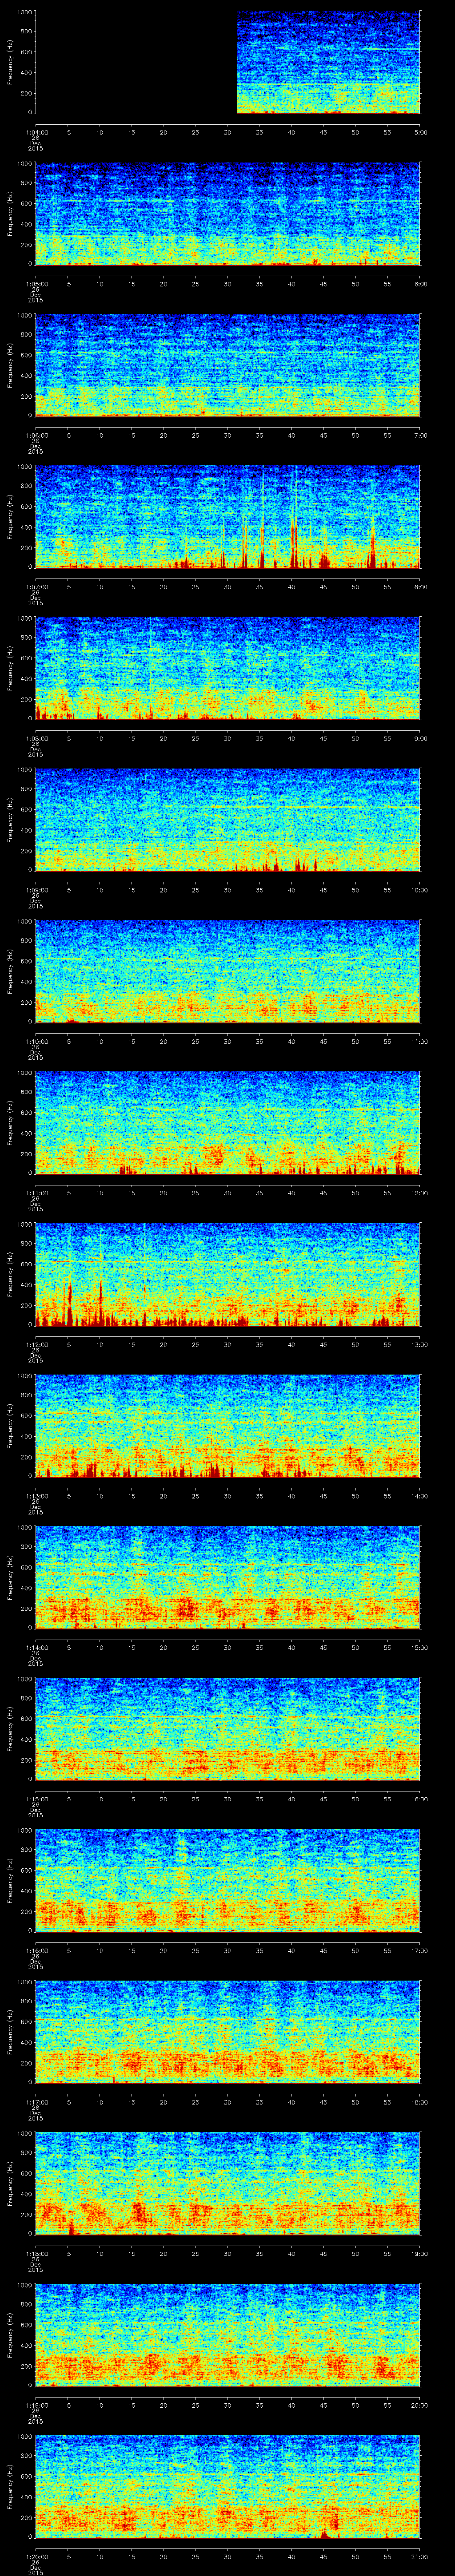Click the '1:17:00' axis time label
Image resolution: width=455 pixels, height=2576 pixels.
(x=36, y=2101)
